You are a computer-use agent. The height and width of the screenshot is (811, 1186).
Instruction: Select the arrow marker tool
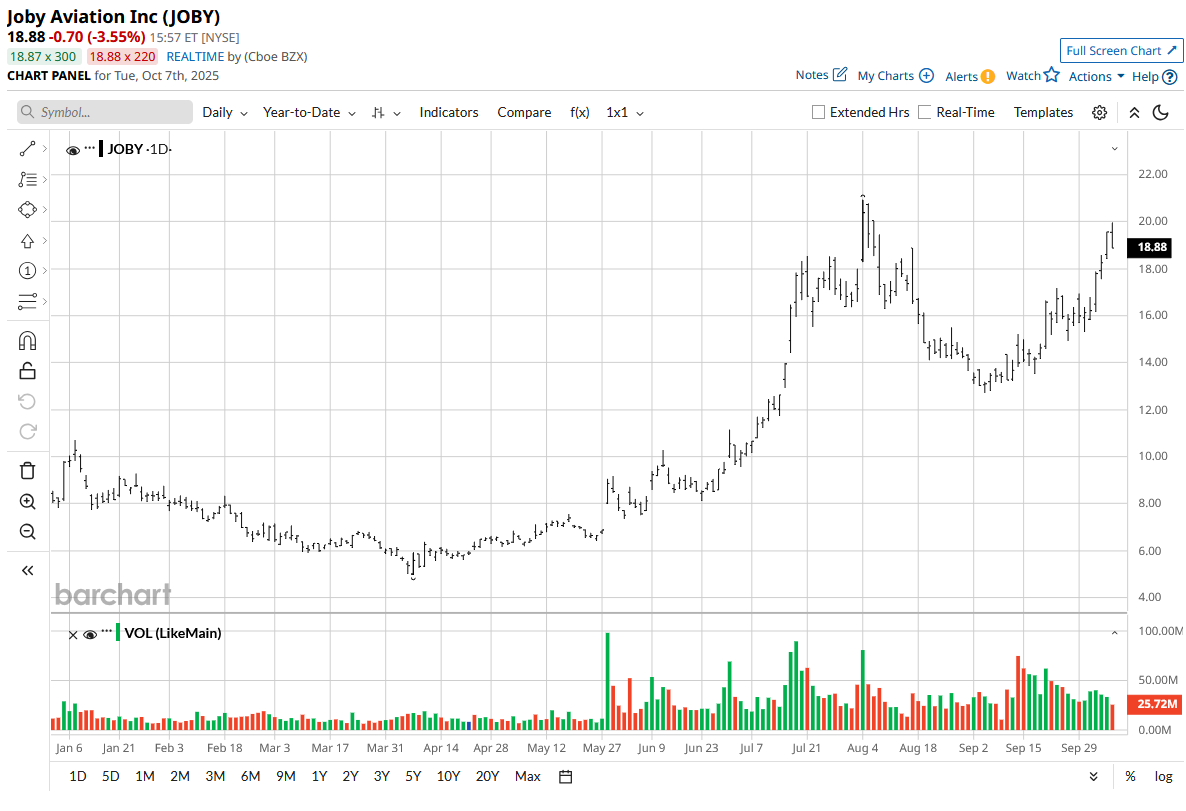(x=27, y=241)
